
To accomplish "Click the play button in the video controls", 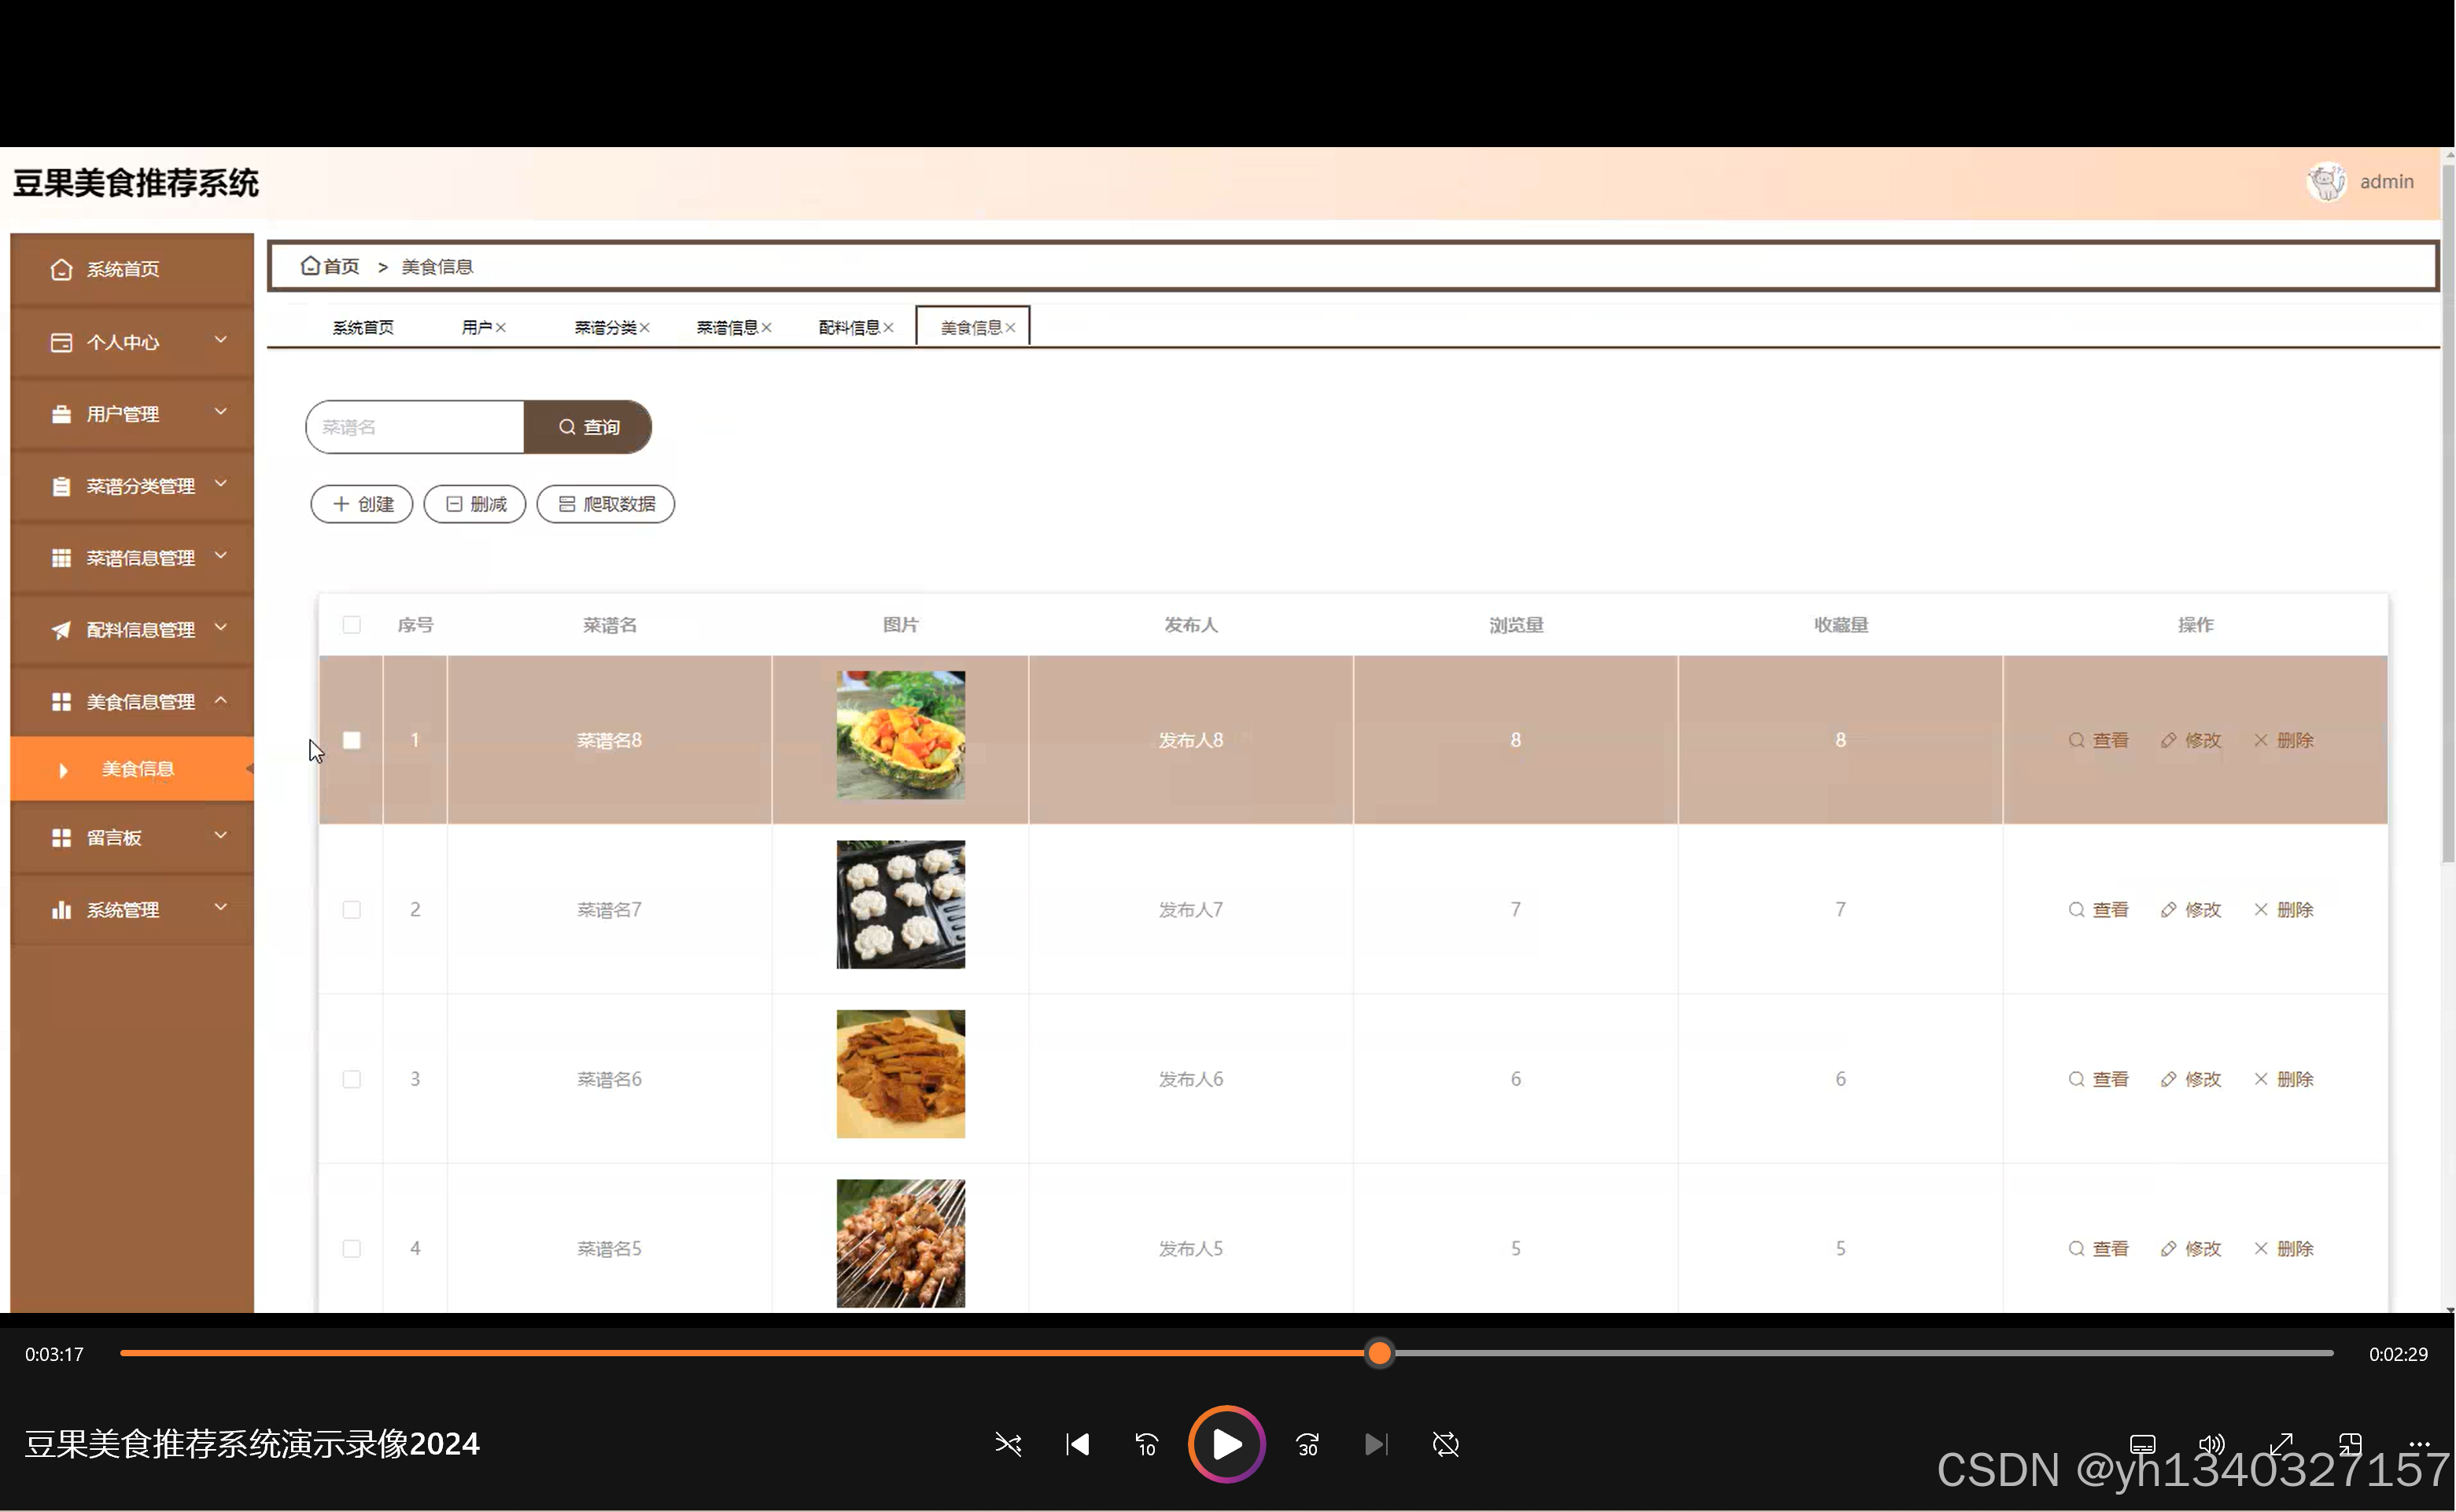I will point(1226,1444).
